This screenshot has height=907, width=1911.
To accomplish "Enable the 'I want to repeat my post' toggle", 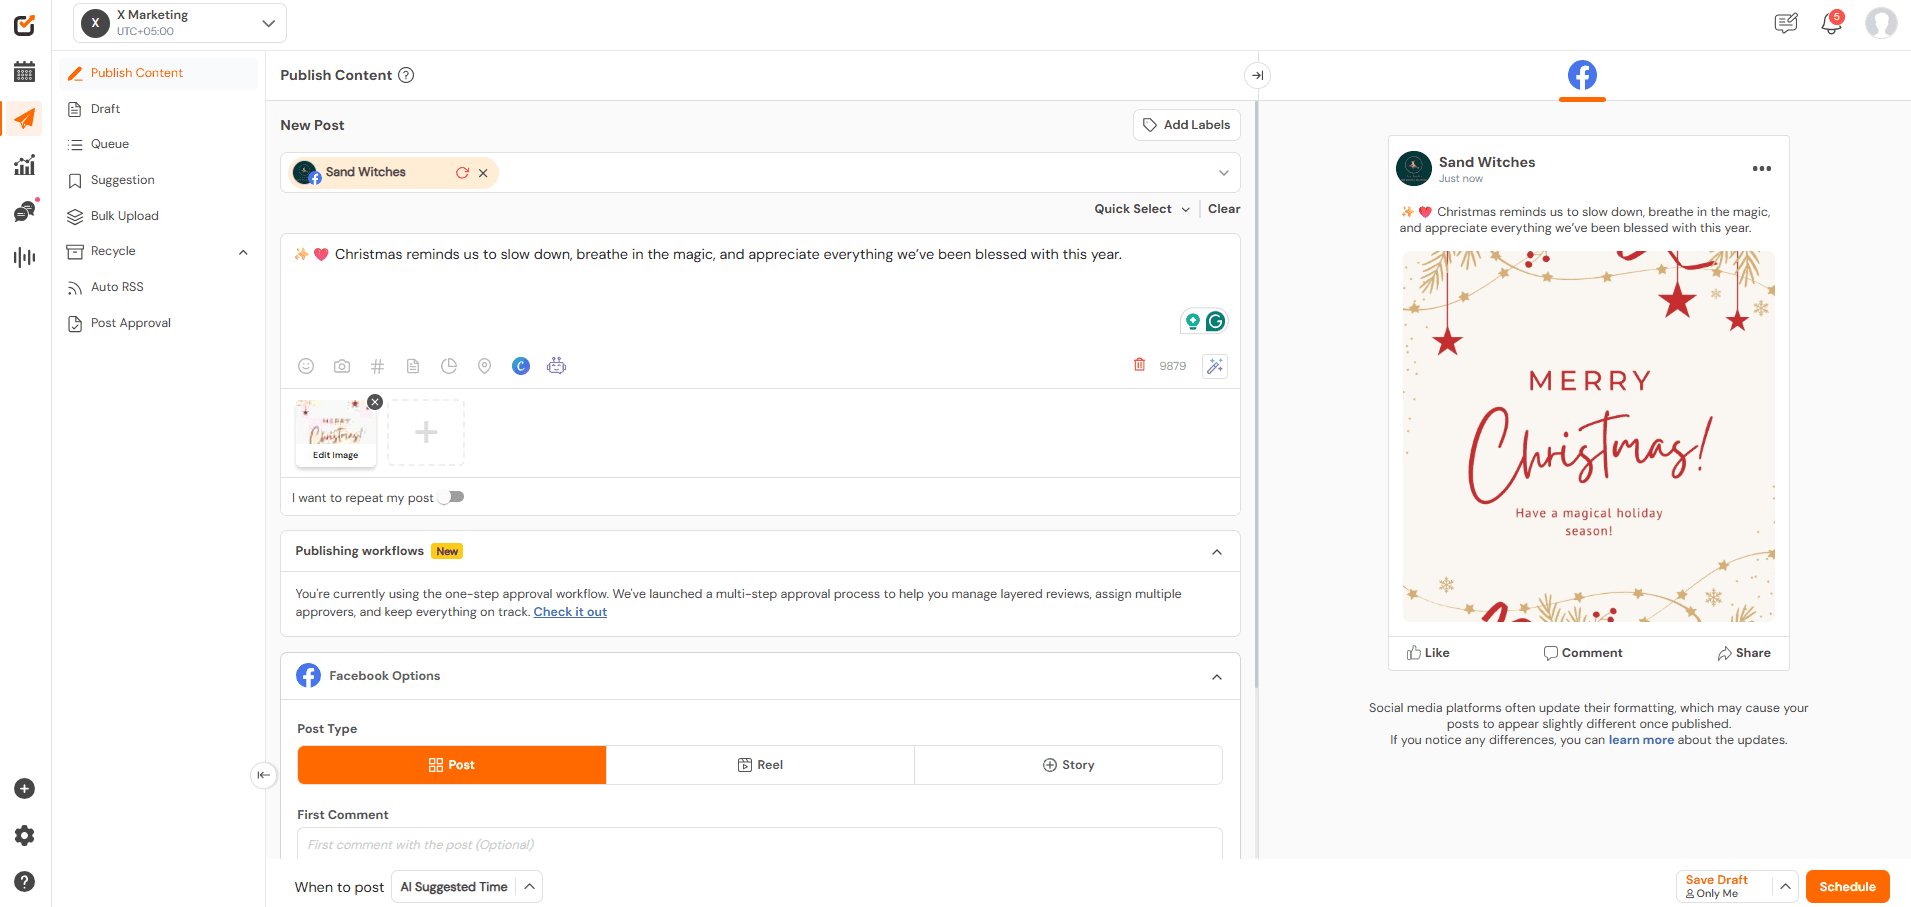I will point(451,496).
